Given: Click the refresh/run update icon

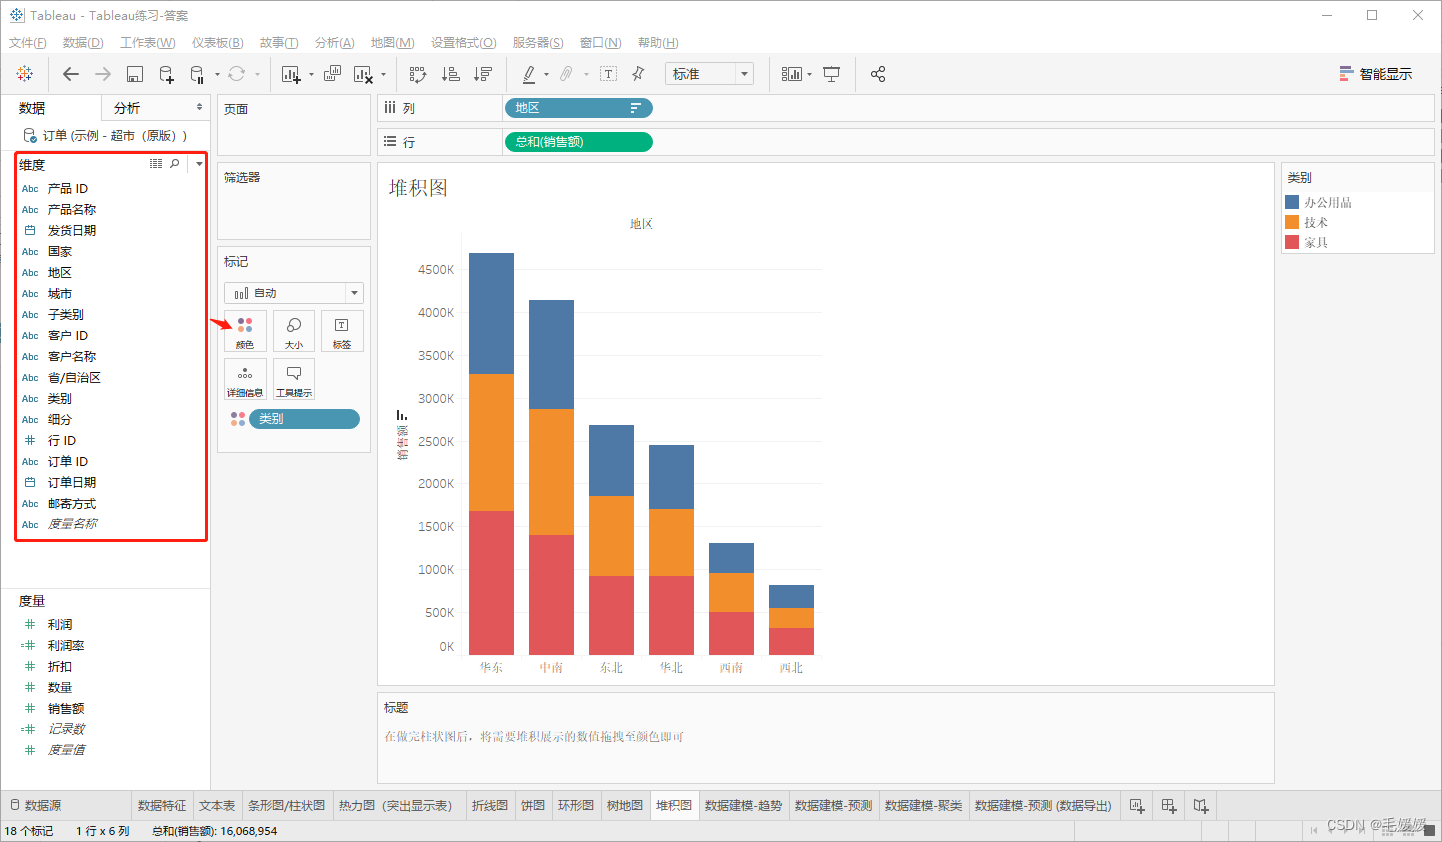Looking at the screenshot, I should coord(236,74).
